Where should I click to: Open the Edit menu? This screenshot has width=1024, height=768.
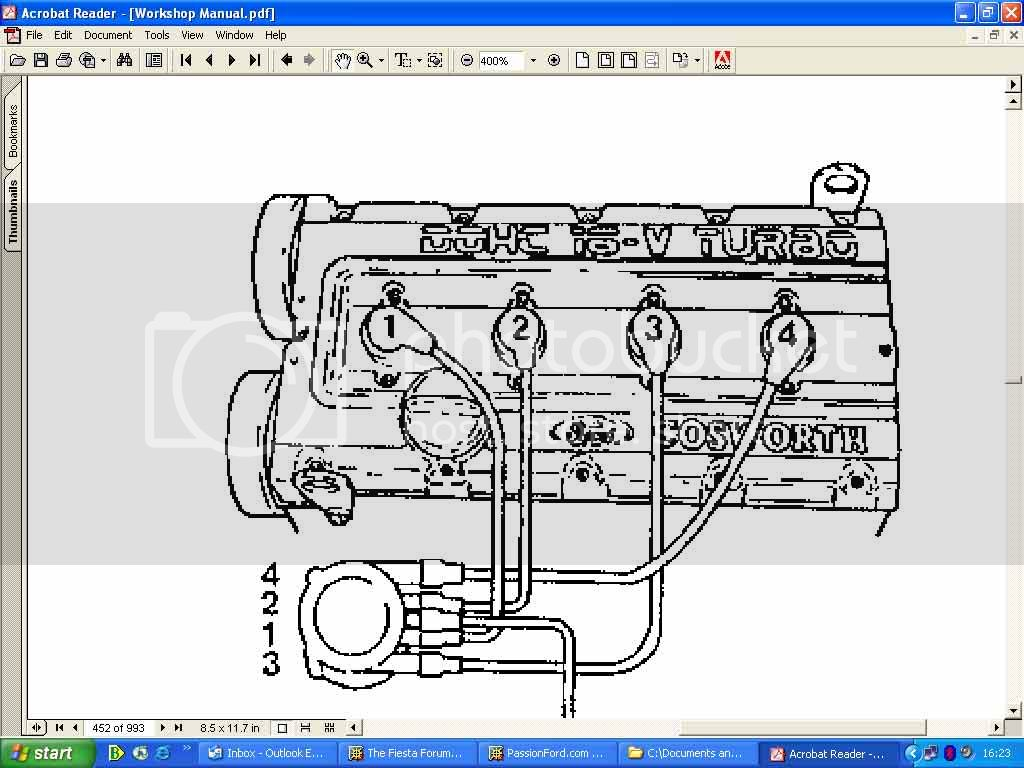[63, 35]
